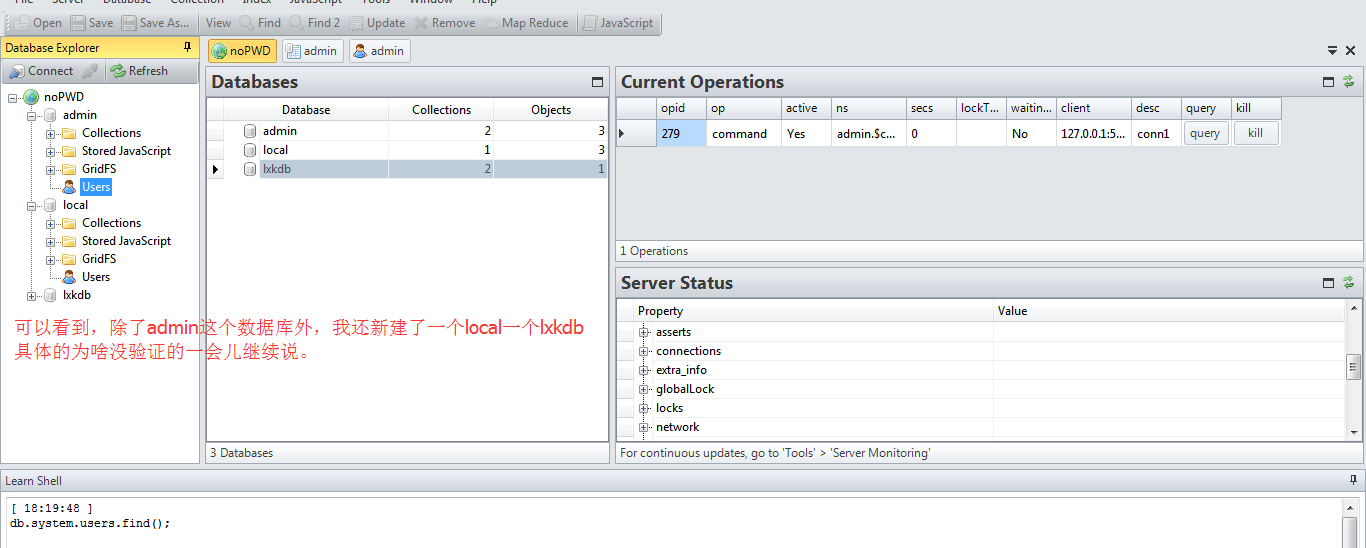Expand GridFS under local
1366x548 pixels.
[x=51, y=259]
